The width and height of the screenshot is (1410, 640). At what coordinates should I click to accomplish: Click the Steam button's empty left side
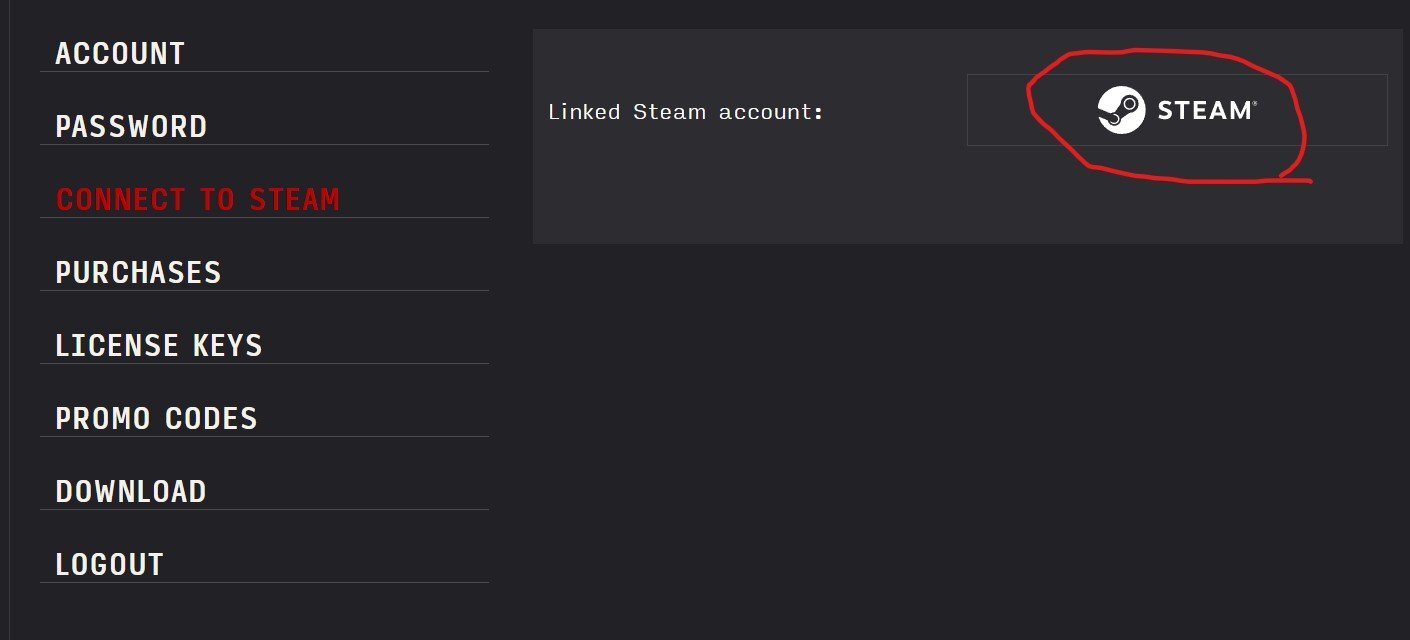997,110
